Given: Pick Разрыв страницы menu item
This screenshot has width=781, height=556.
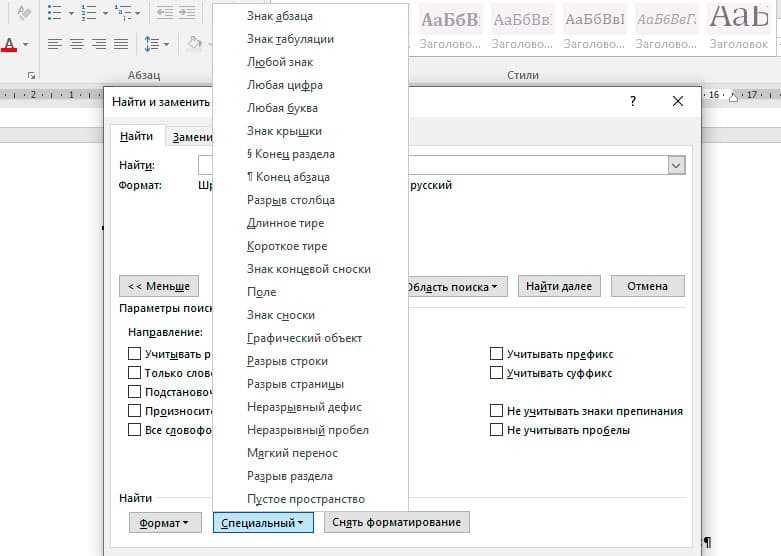Looking at the screenshot, I should pyautogui.click(x=310, y=384).
